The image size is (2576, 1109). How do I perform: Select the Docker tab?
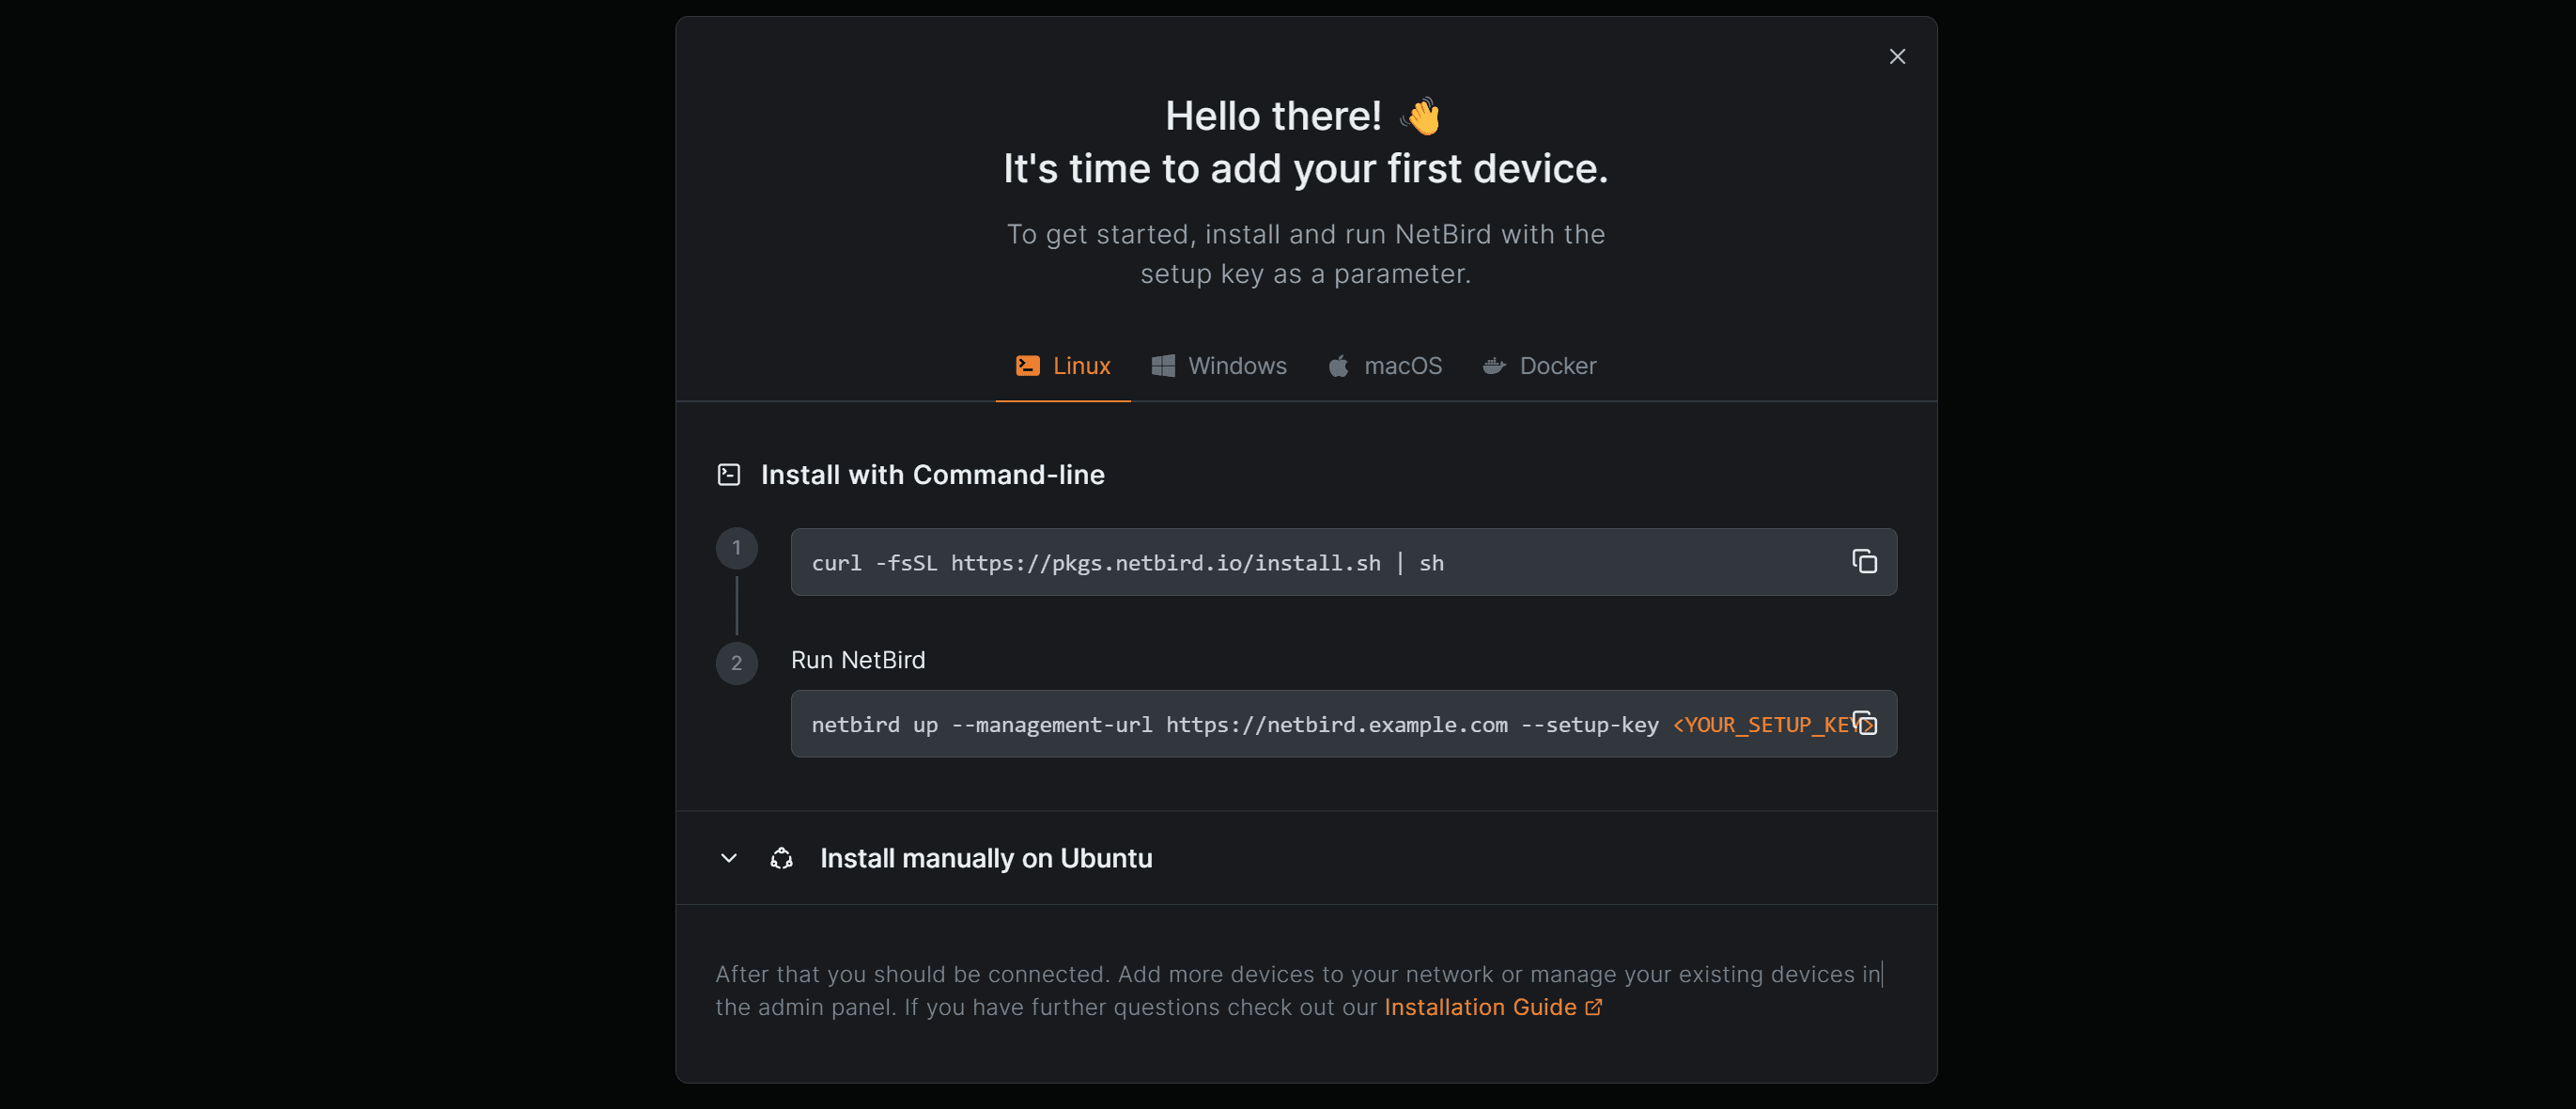point(1557,366)
